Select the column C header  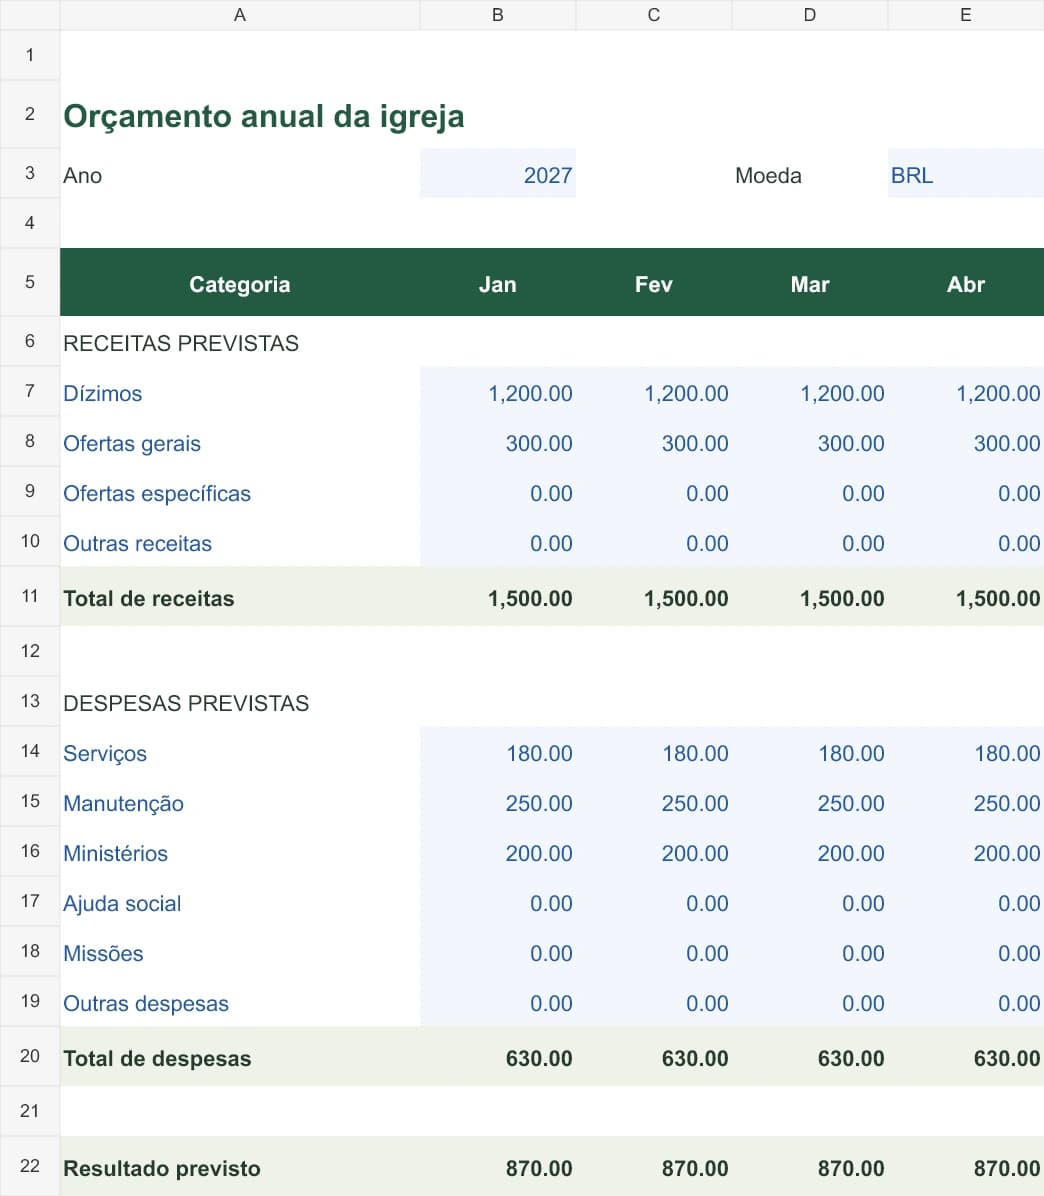point(654,15)
